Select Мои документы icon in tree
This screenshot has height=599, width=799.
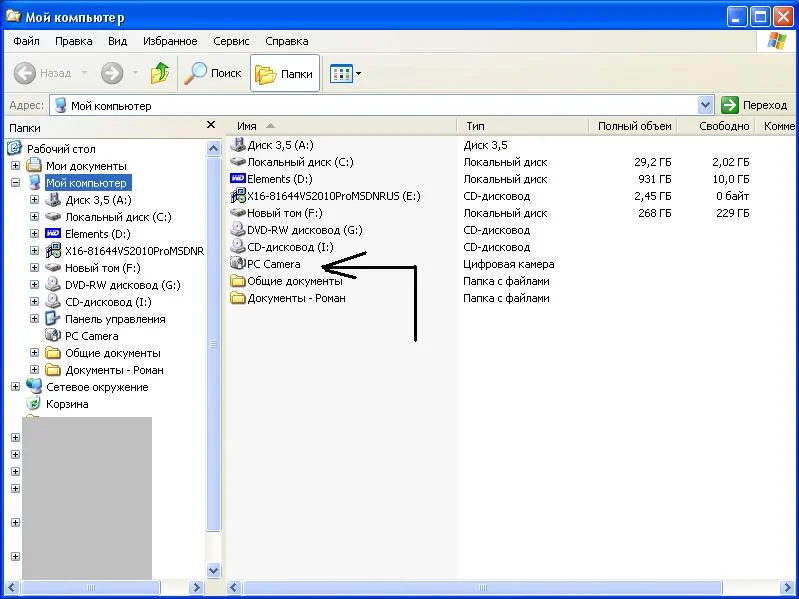pyautogui.click(x=34, y=166)
